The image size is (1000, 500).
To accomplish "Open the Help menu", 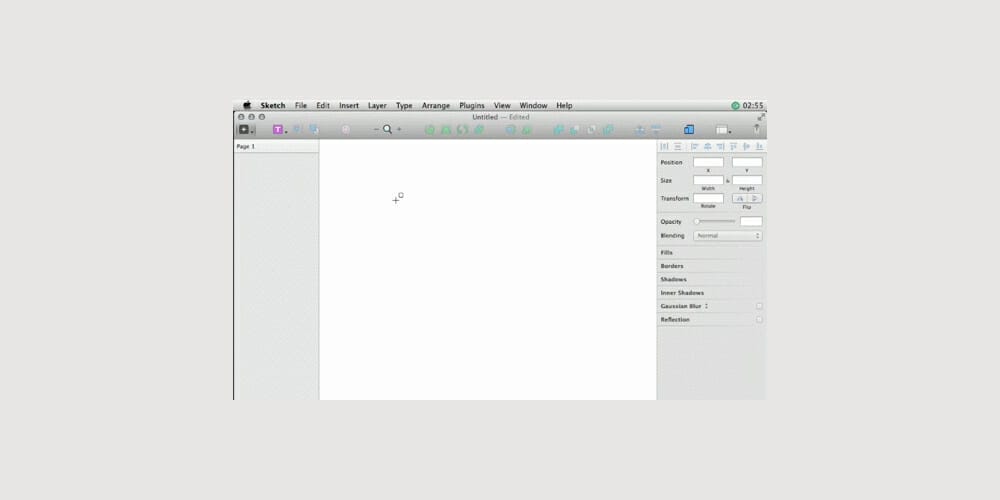I will coord(564,106).
